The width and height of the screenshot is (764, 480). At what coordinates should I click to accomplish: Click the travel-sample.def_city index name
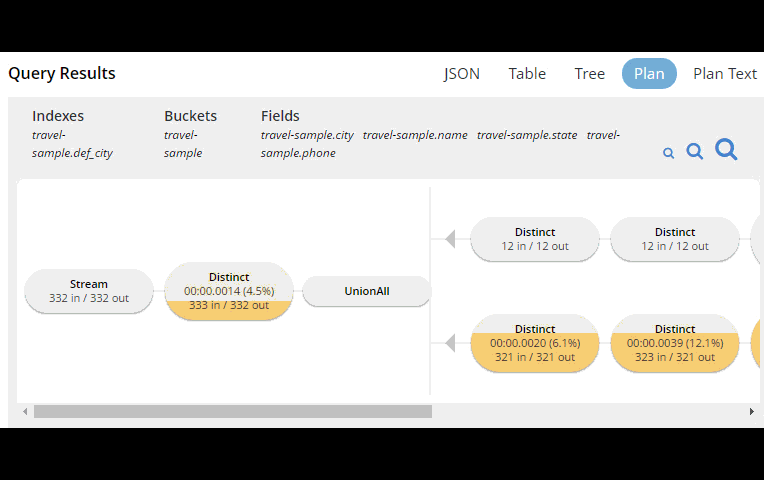(x=72, y=144)
